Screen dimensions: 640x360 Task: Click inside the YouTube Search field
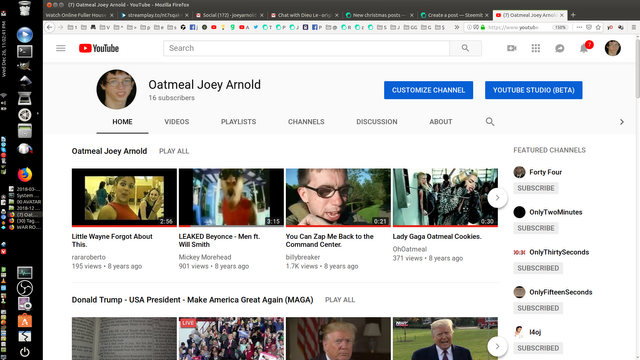click(306, 48)
